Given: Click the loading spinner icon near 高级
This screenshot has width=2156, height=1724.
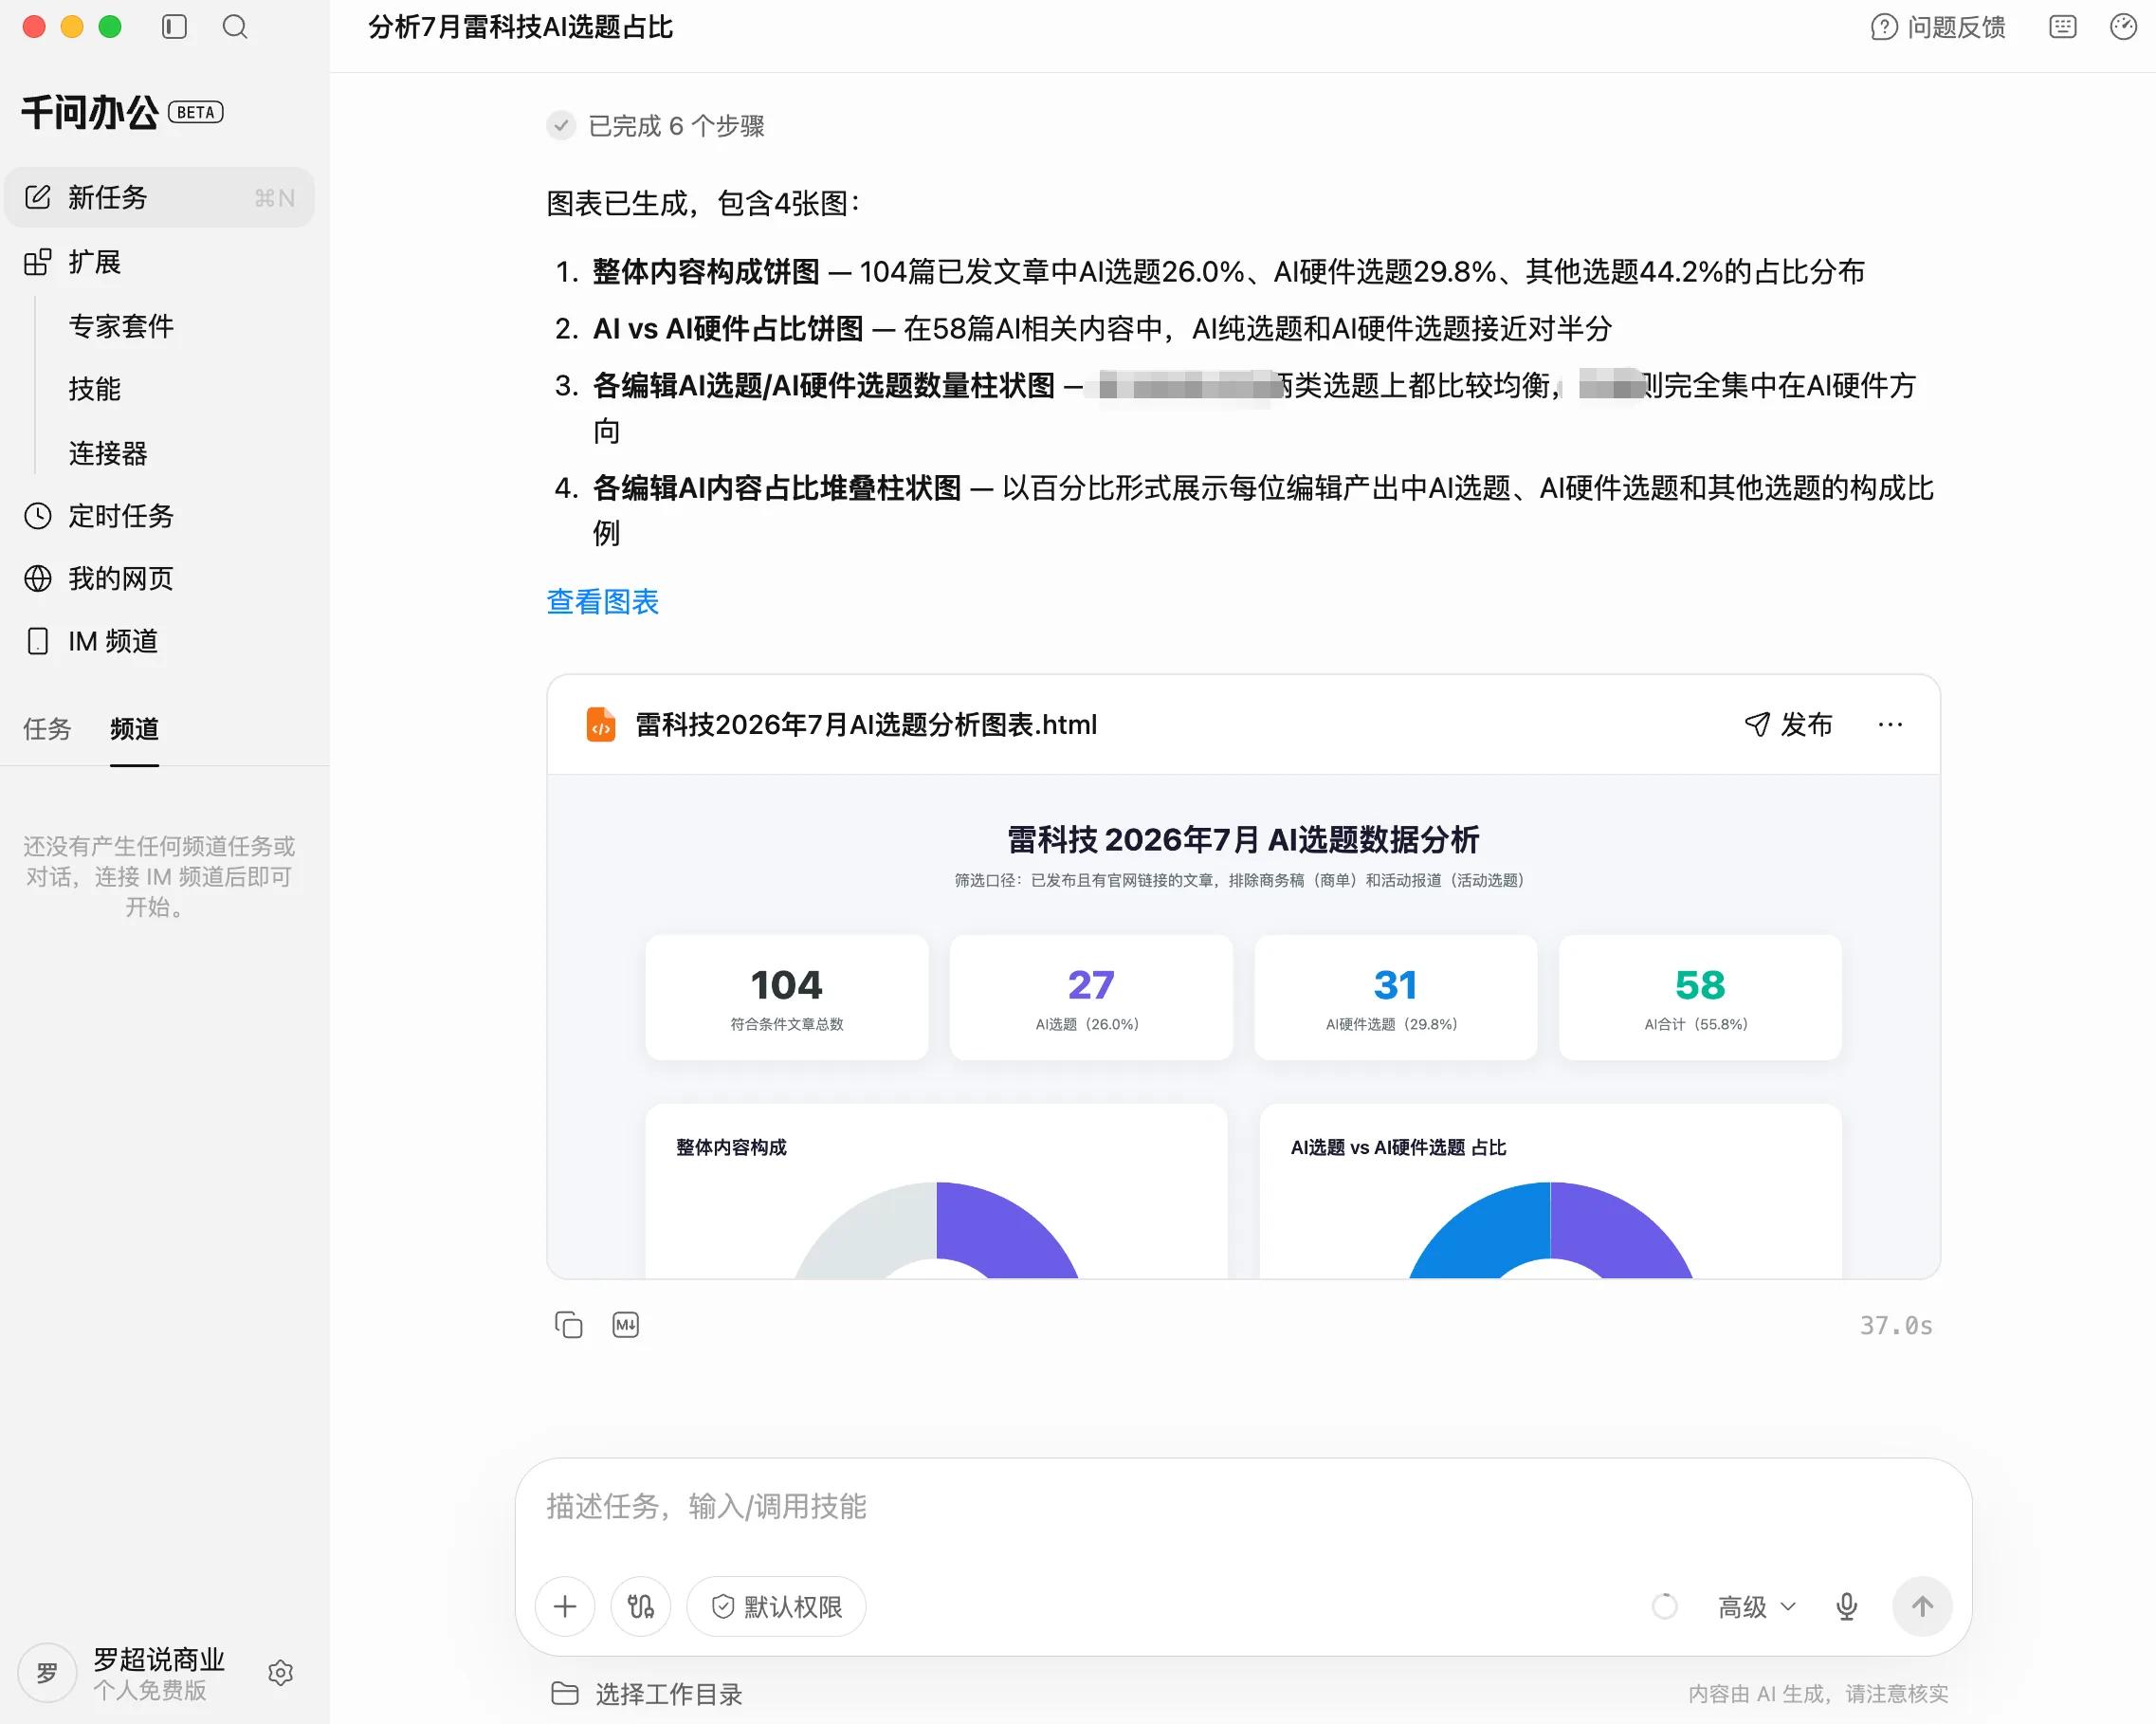Looking at the screenshot, I should point(1665,1607).
